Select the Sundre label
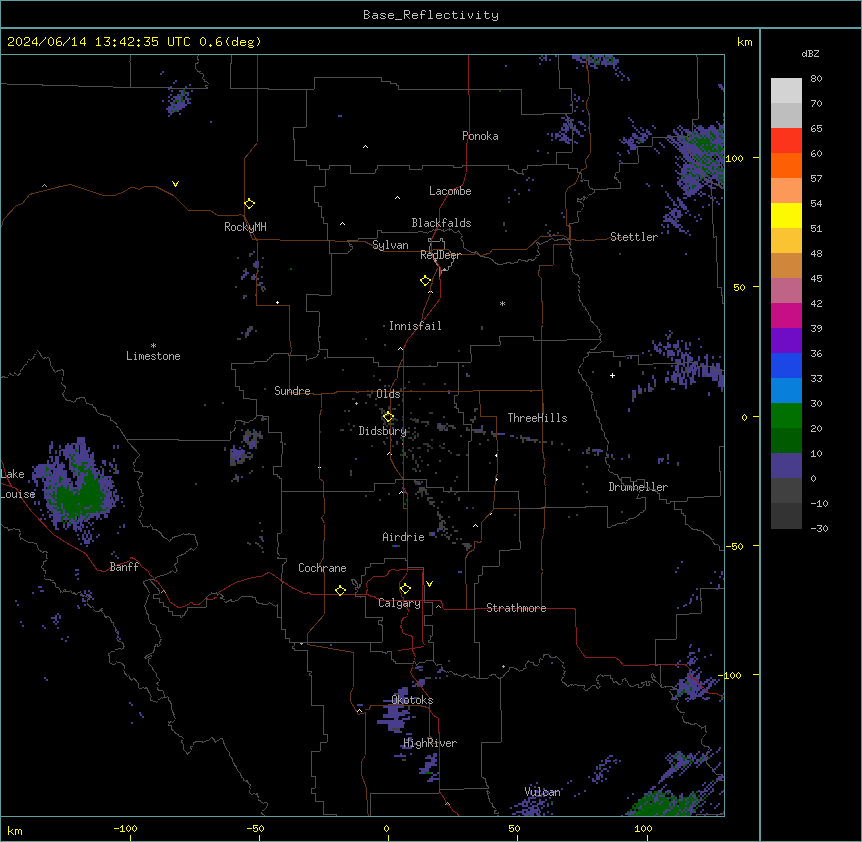 pyautogui.click(x=292, y=391)
